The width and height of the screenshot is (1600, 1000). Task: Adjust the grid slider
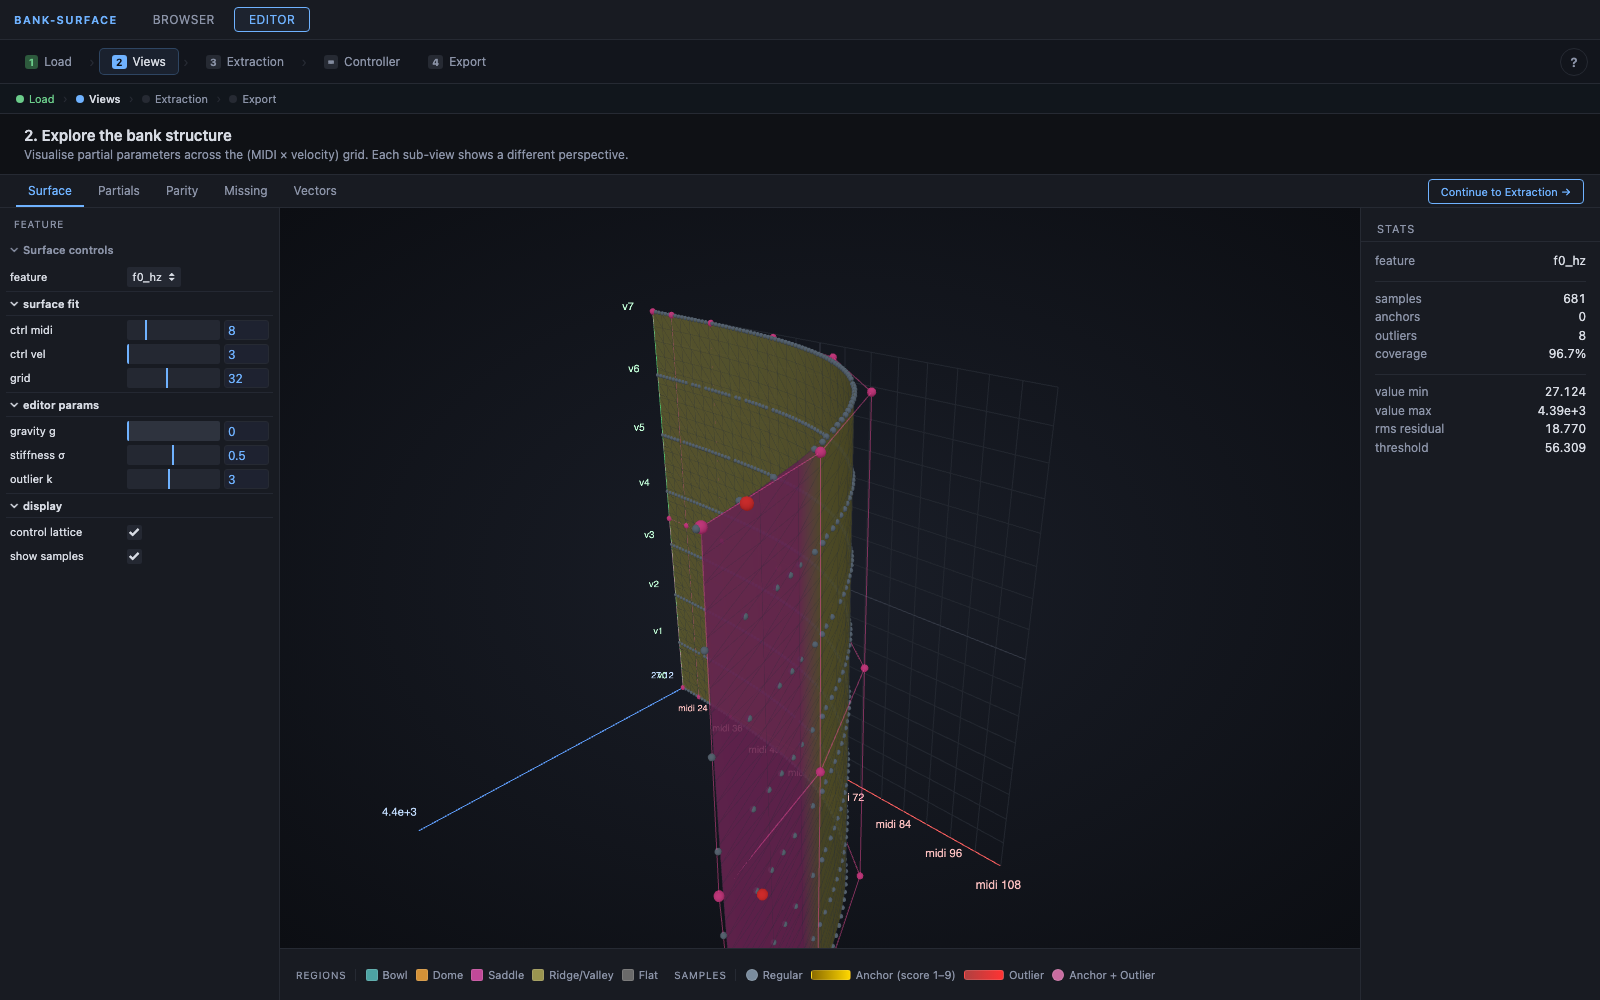click(x=173, y=378)
